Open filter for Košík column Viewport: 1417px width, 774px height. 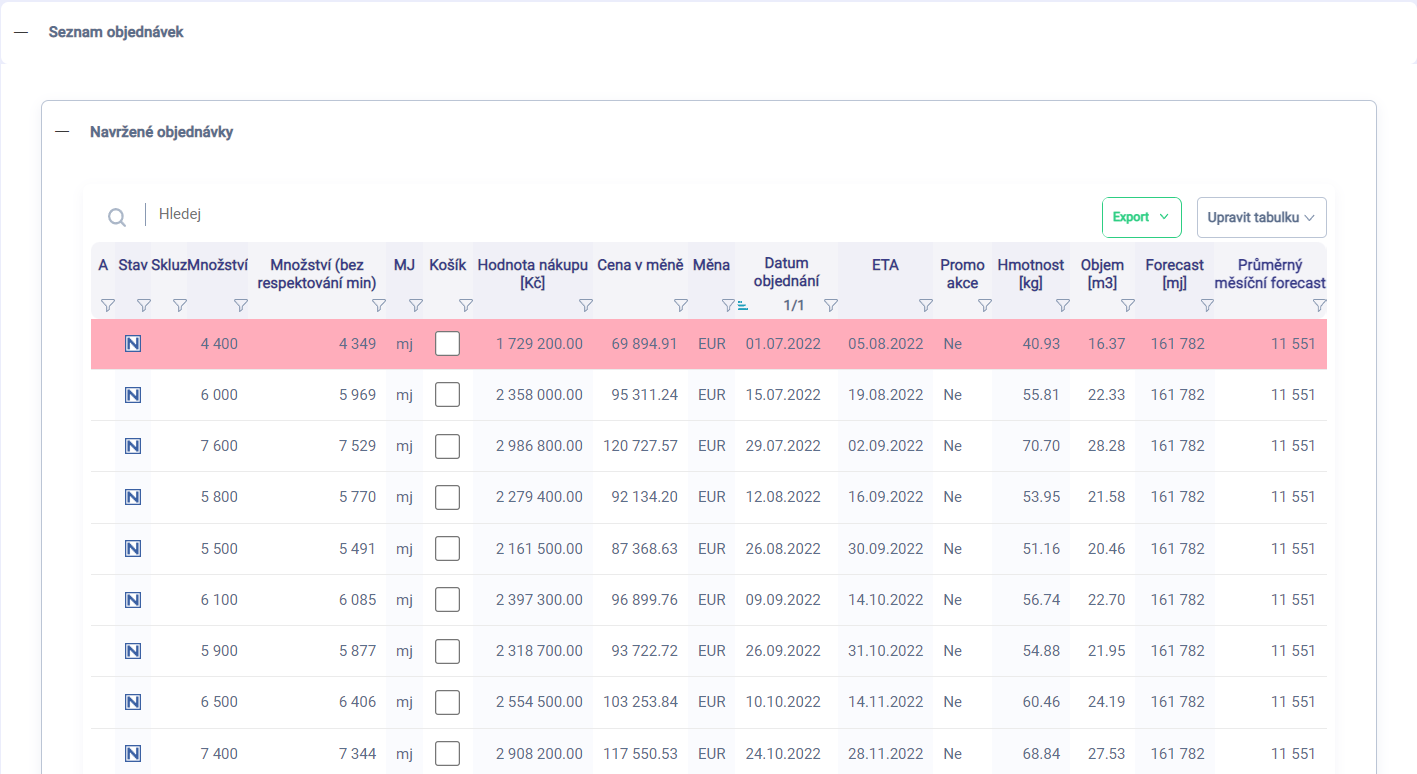pos(465,305)
